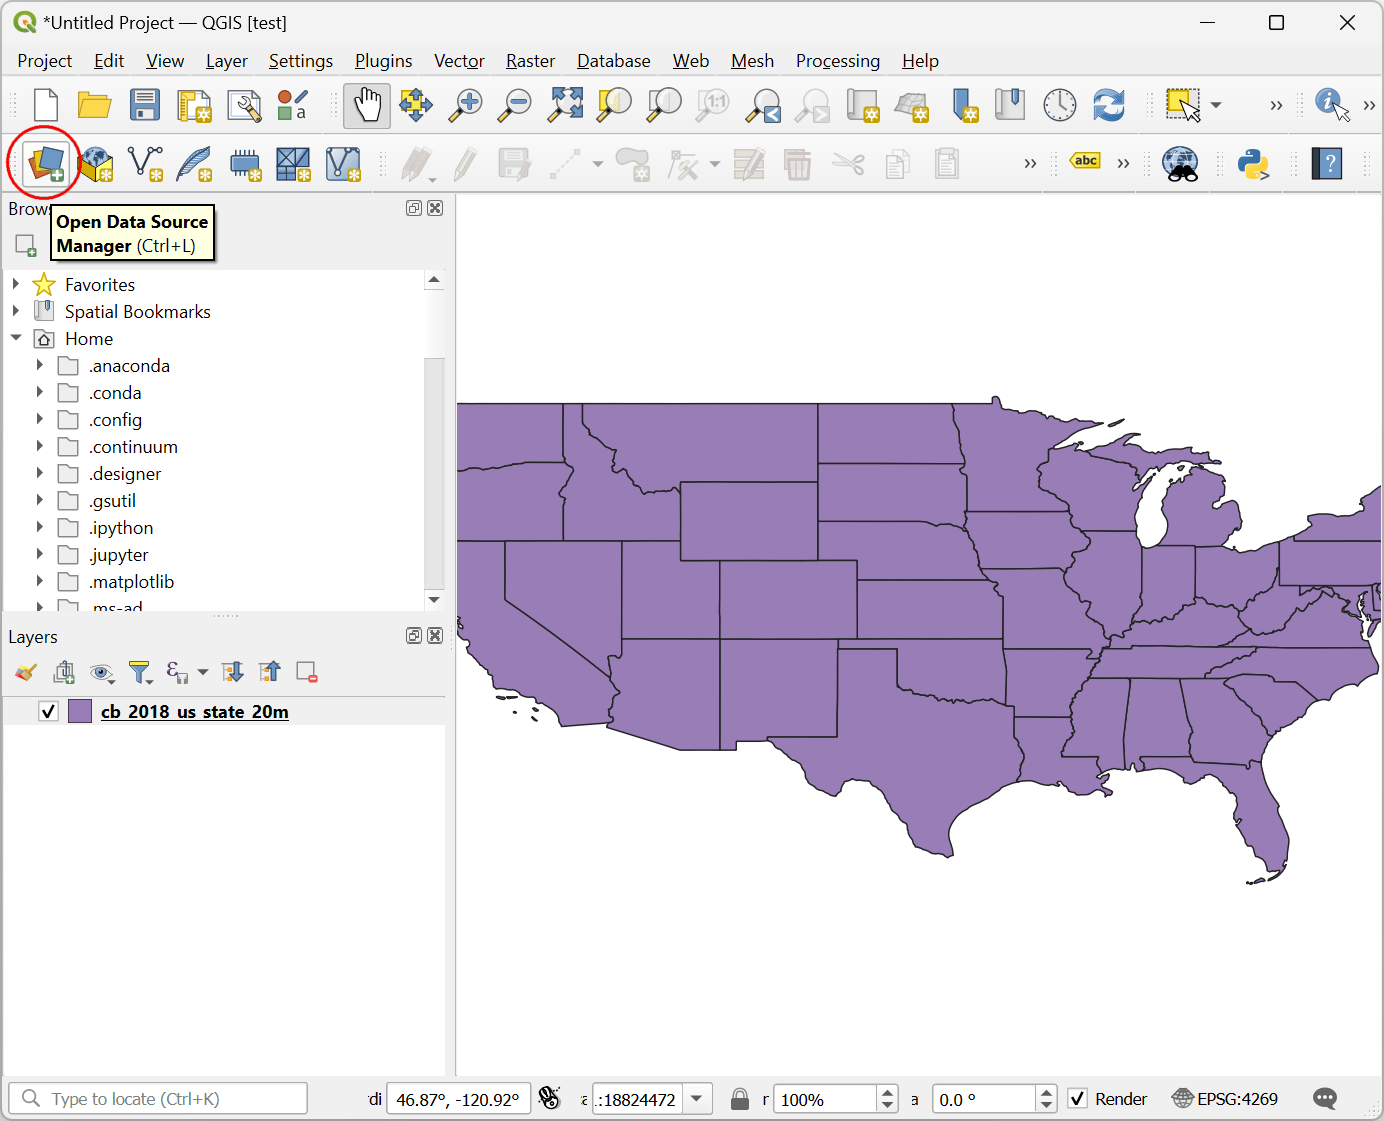
Task: Toggle the Render checkbox in status bar
Action: pyautogui.click(x=1077, y=1098)
